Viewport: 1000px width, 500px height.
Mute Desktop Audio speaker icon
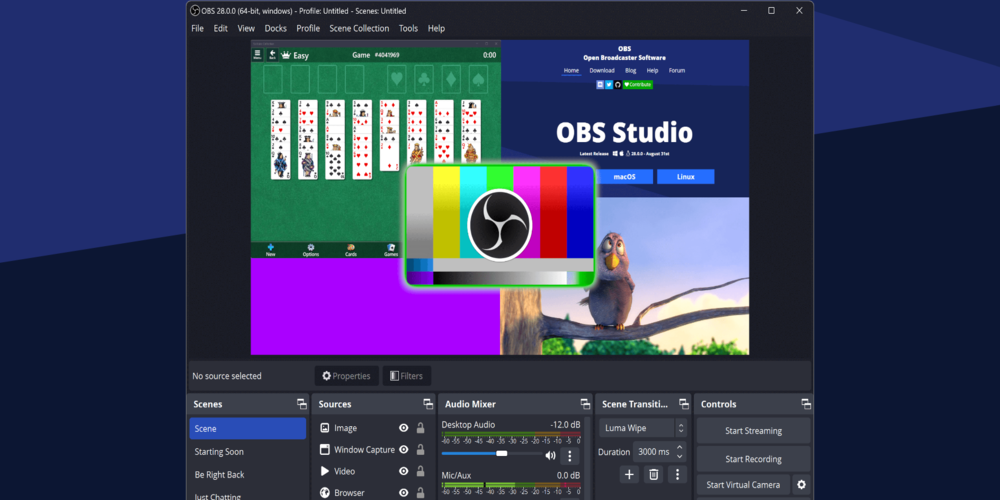tap(550, 455)
